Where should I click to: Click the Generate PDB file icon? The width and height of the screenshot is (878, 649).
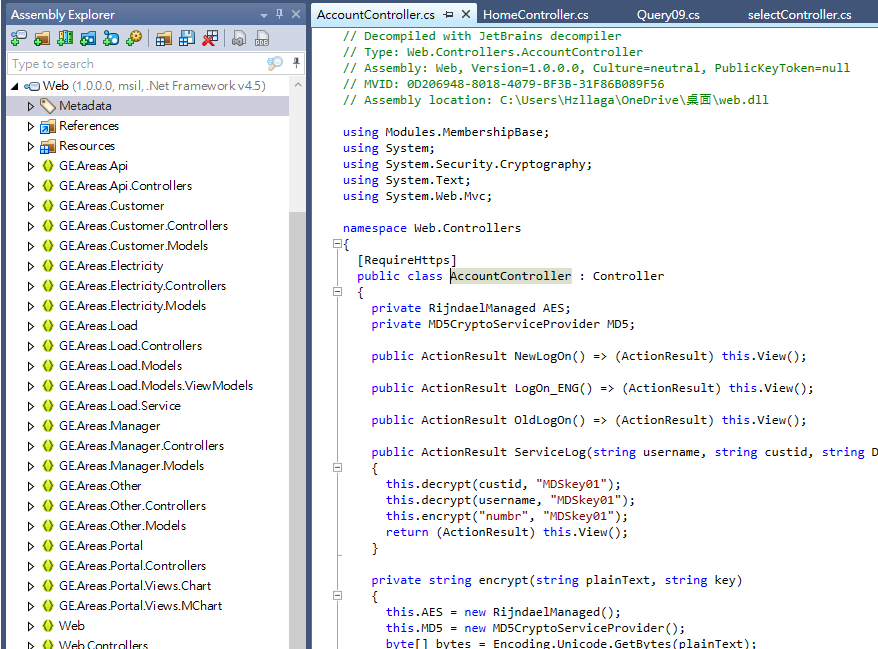pos(262,38)
